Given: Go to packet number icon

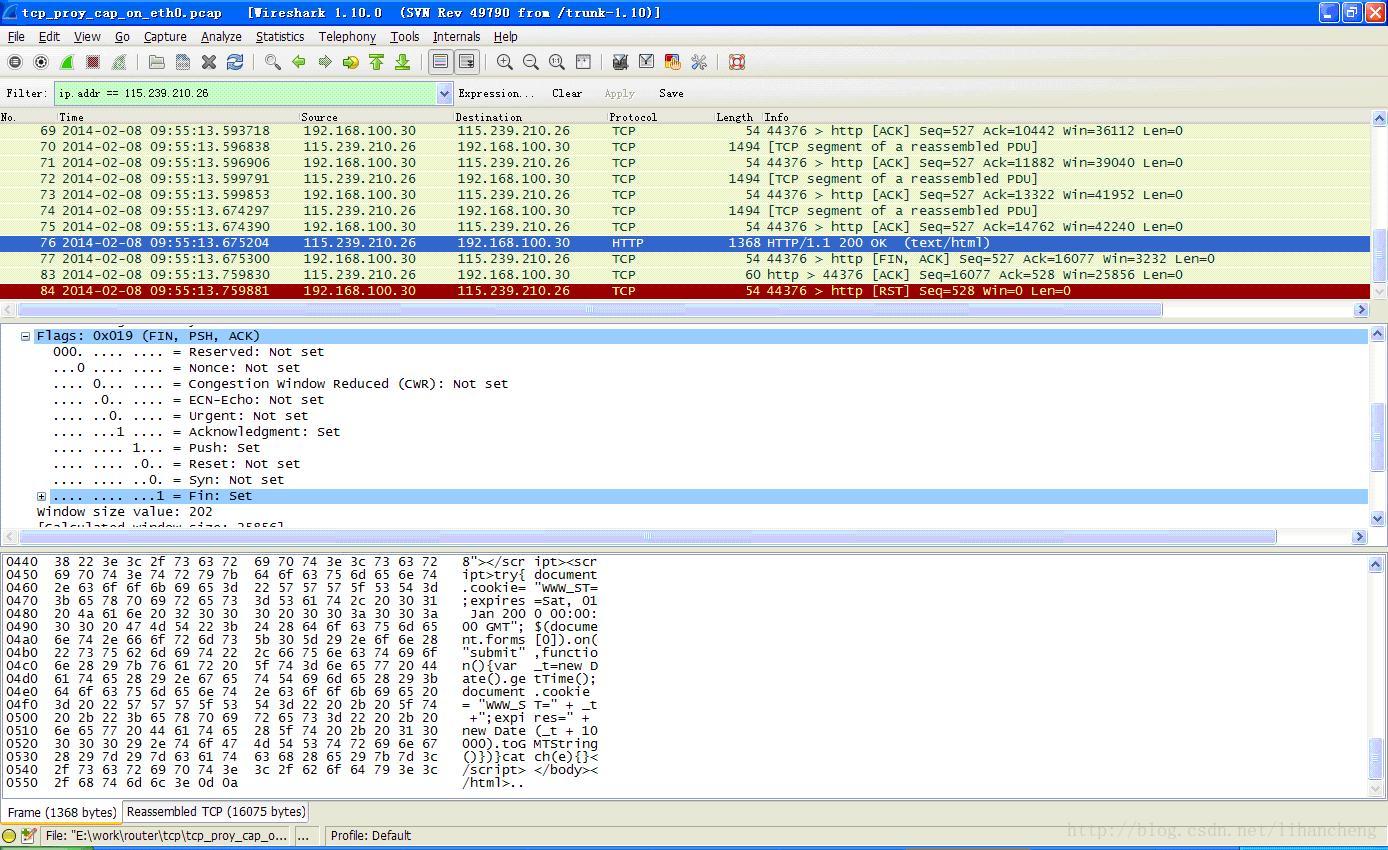Looking at the screenshot, I should coord(350,62).
